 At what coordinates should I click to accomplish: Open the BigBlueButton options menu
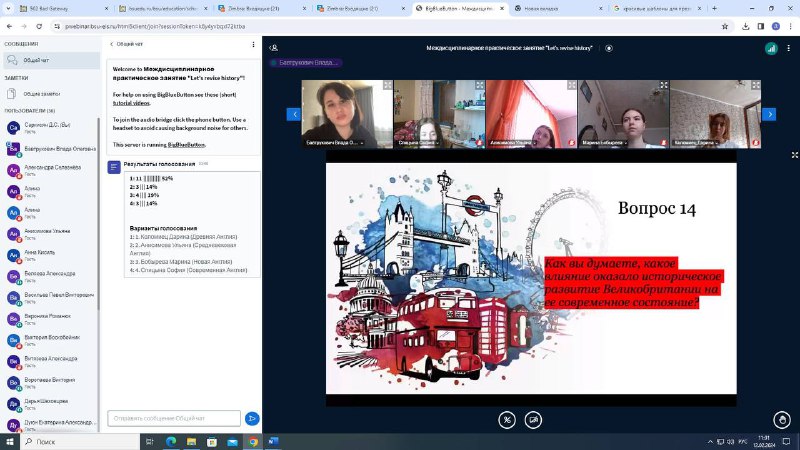[788, 48]
